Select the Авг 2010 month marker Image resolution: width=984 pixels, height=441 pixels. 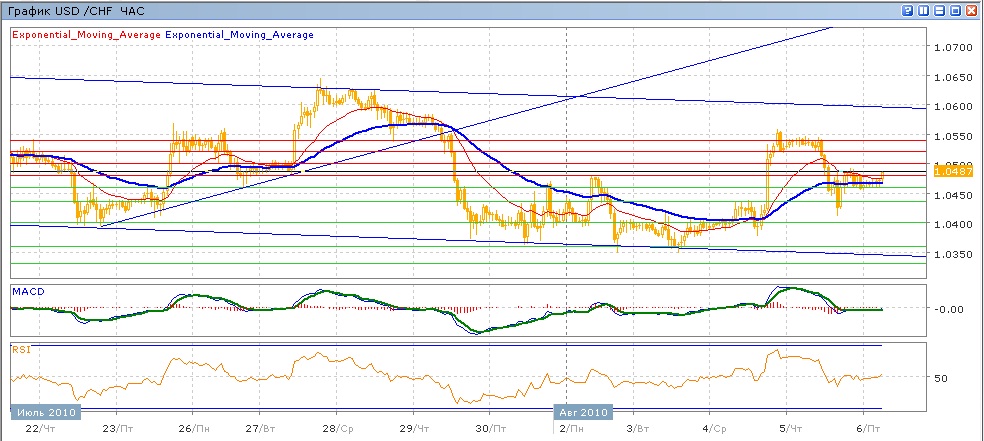[582, 412]
